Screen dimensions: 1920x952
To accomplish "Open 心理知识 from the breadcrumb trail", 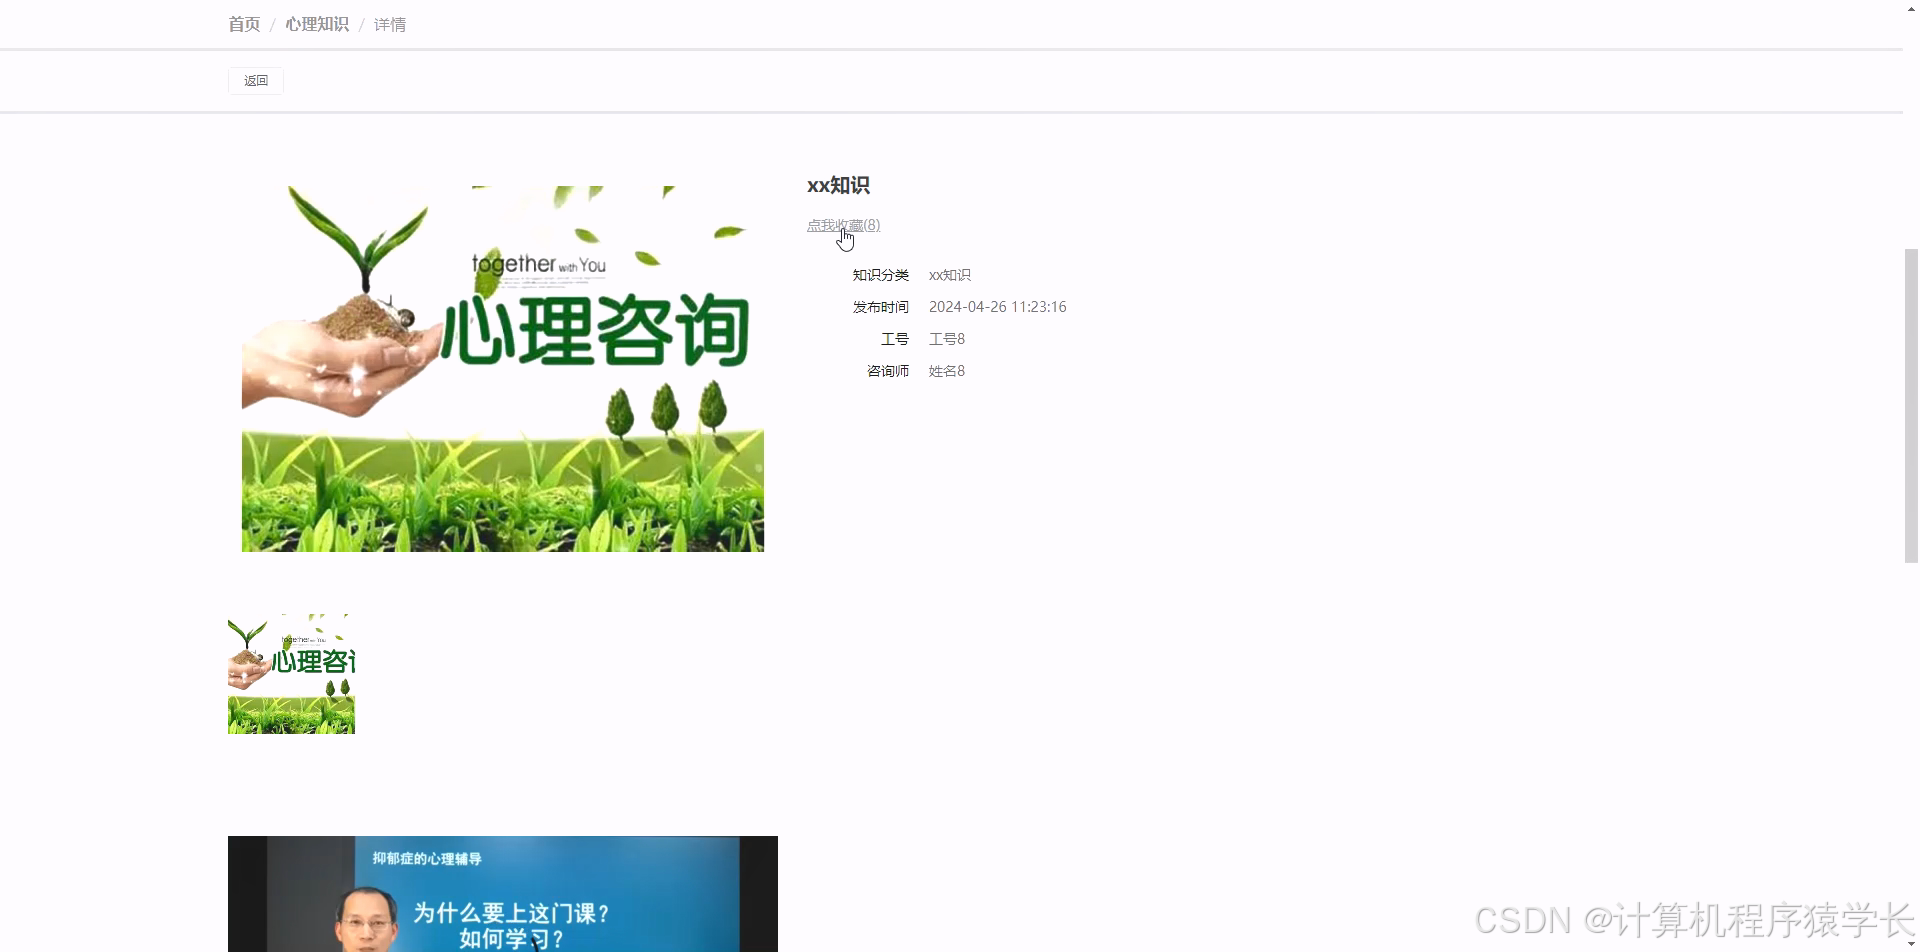I will [x=317, y=24].
